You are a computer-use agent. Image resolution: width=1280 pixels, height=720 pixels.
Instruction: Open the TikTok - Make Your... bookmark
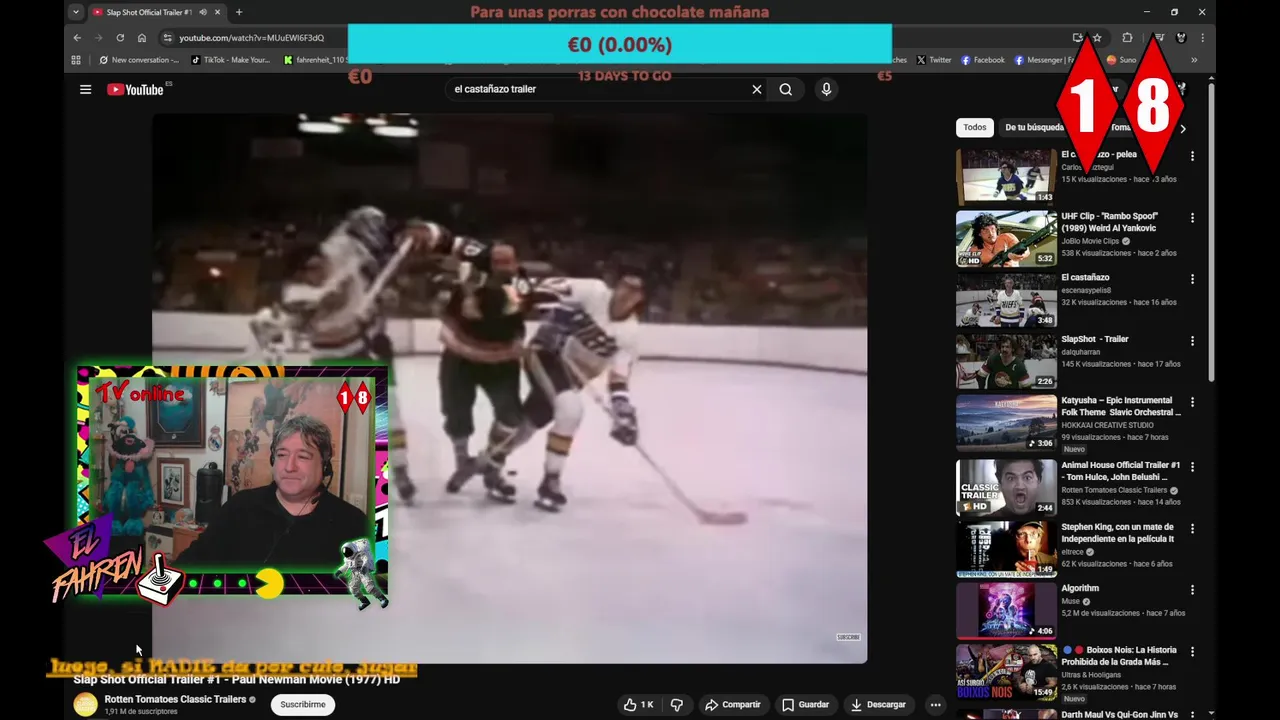231,60
